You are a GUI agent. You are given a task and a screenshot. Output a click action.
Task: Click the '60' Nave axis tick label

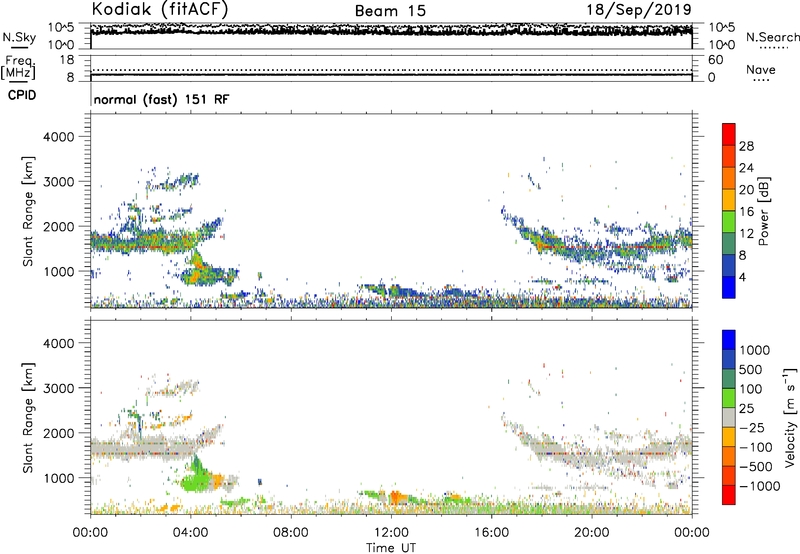click(715, 60)
